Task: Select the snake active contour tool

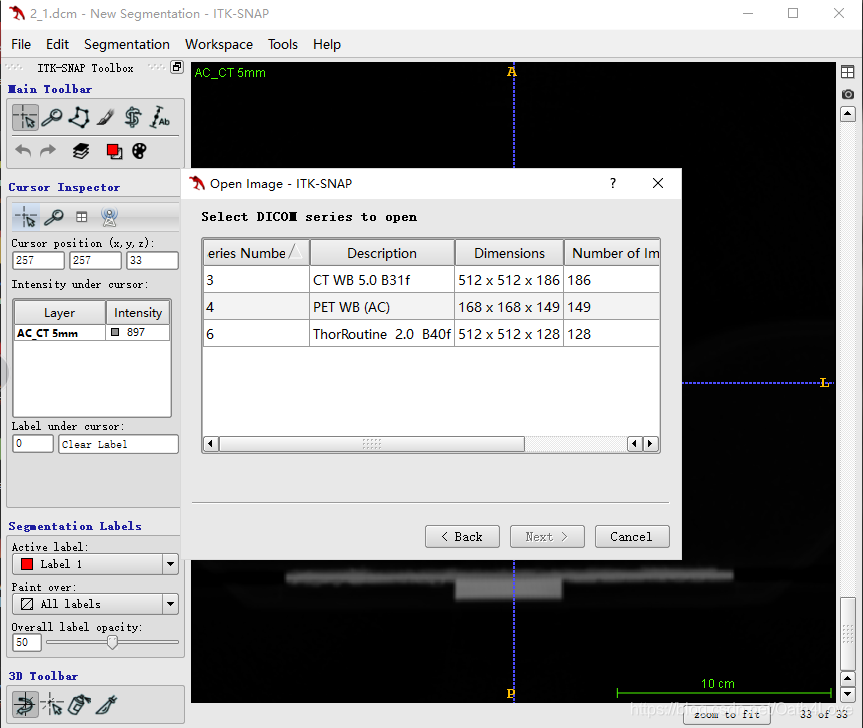Action: click(x=133, y=118)
